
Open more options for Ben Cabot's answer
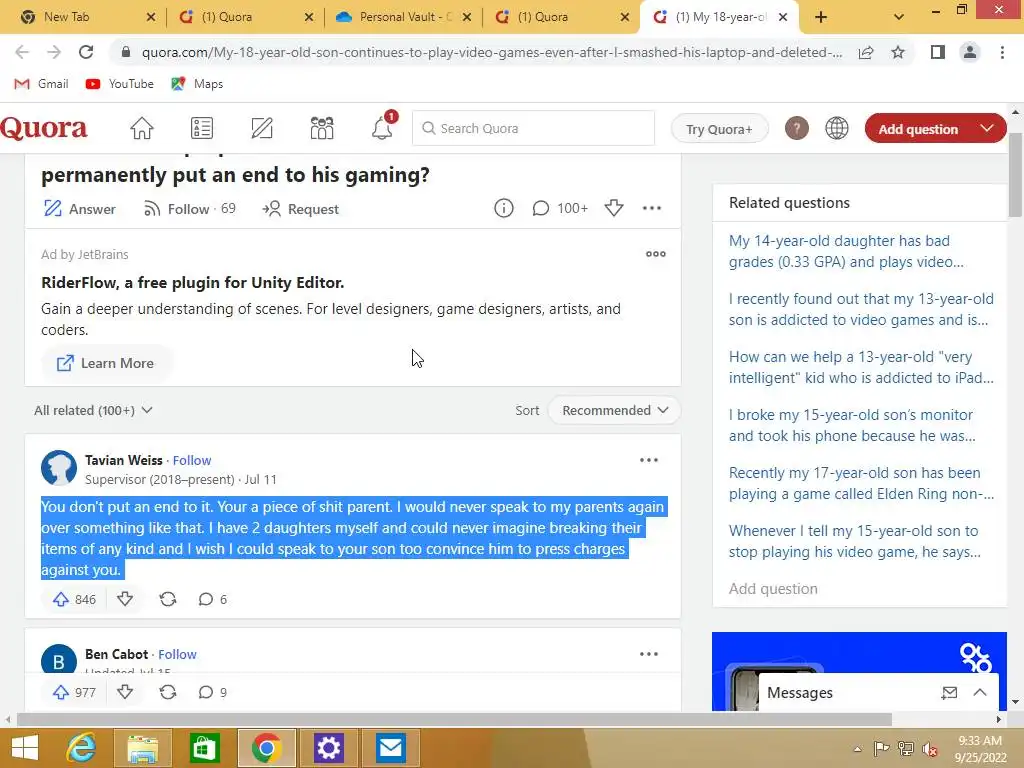point(648,654)
